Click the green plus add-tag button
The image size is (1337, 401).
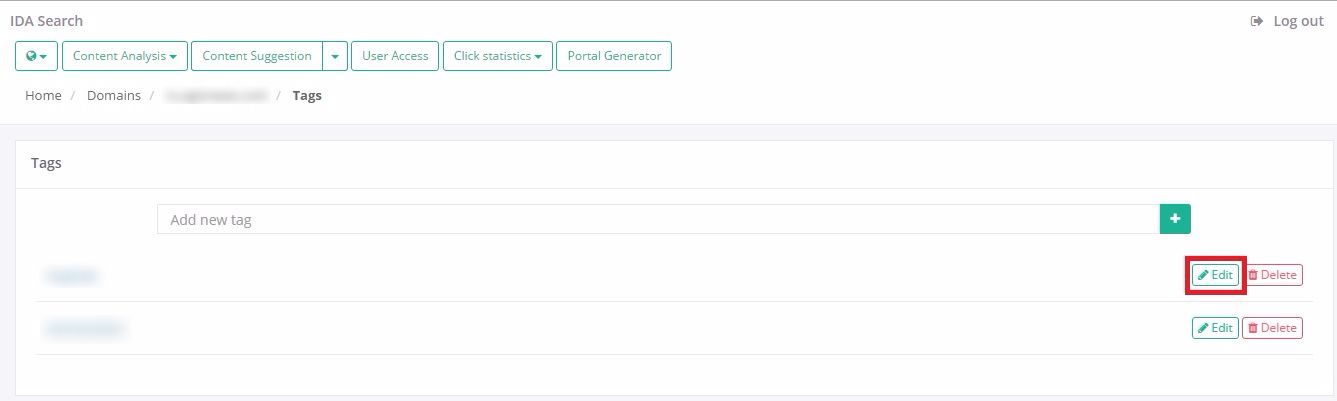(1175, 219)
